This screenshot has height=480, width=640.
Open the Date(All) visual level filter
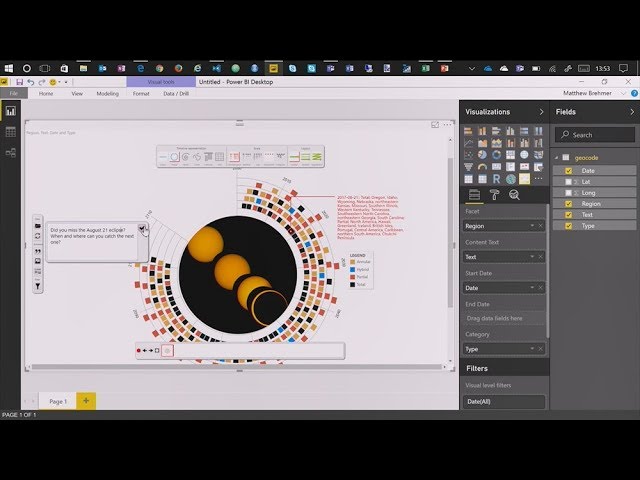pyautogui.click(x=504, y=402)
